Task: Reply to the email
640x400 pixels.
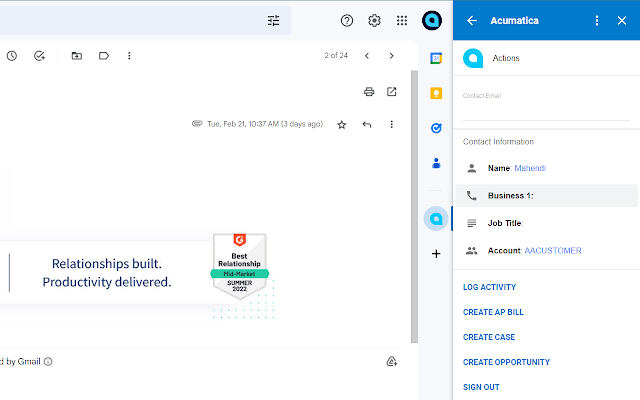Action: click(367, 124)
